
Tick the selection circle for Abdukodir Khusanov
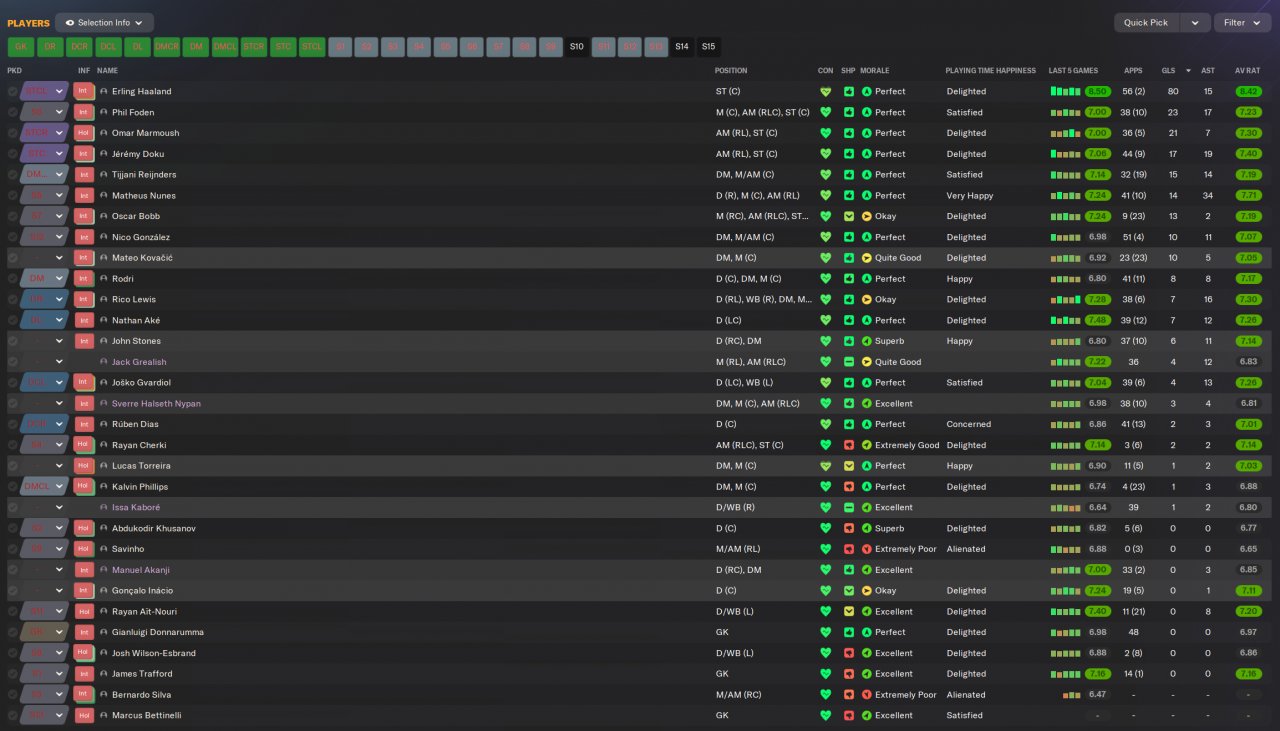[x=13, y=528]
